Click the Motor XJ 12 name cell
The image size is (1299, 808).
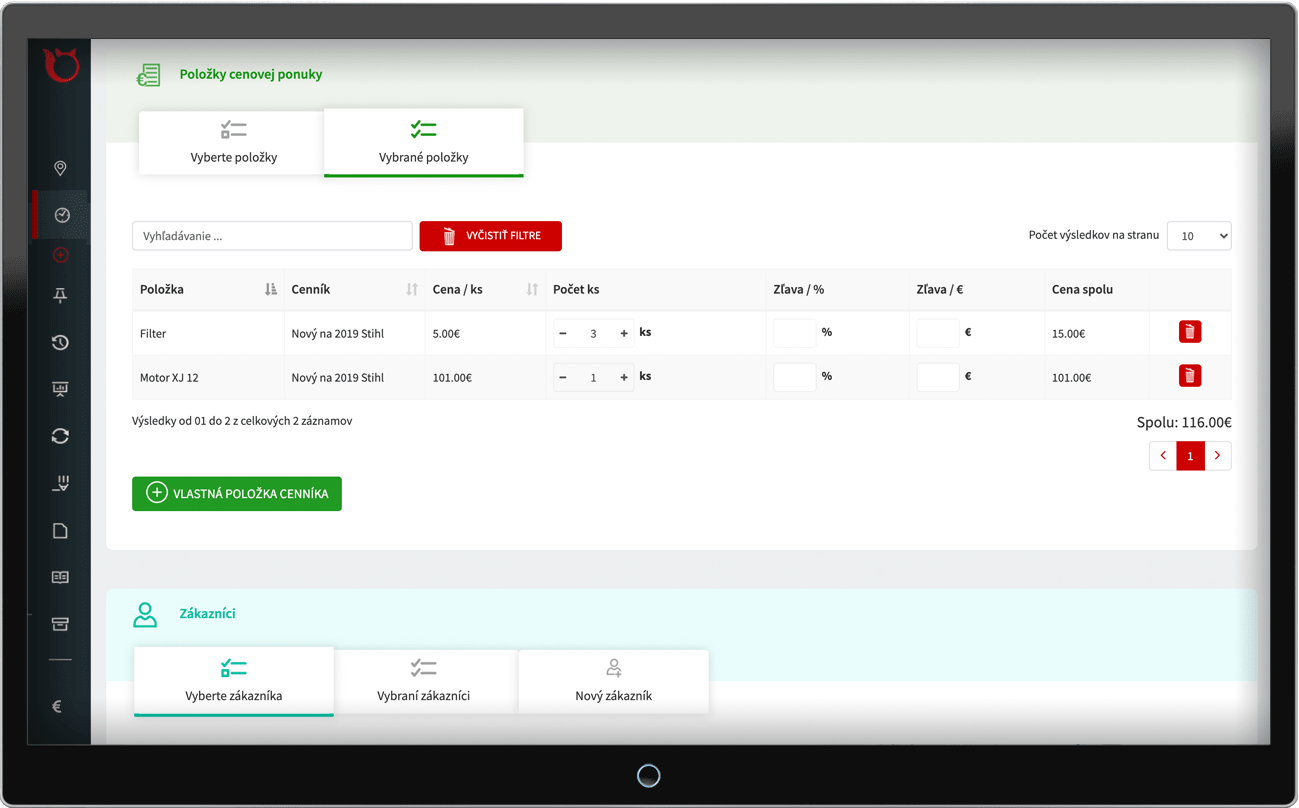point(169,378)
